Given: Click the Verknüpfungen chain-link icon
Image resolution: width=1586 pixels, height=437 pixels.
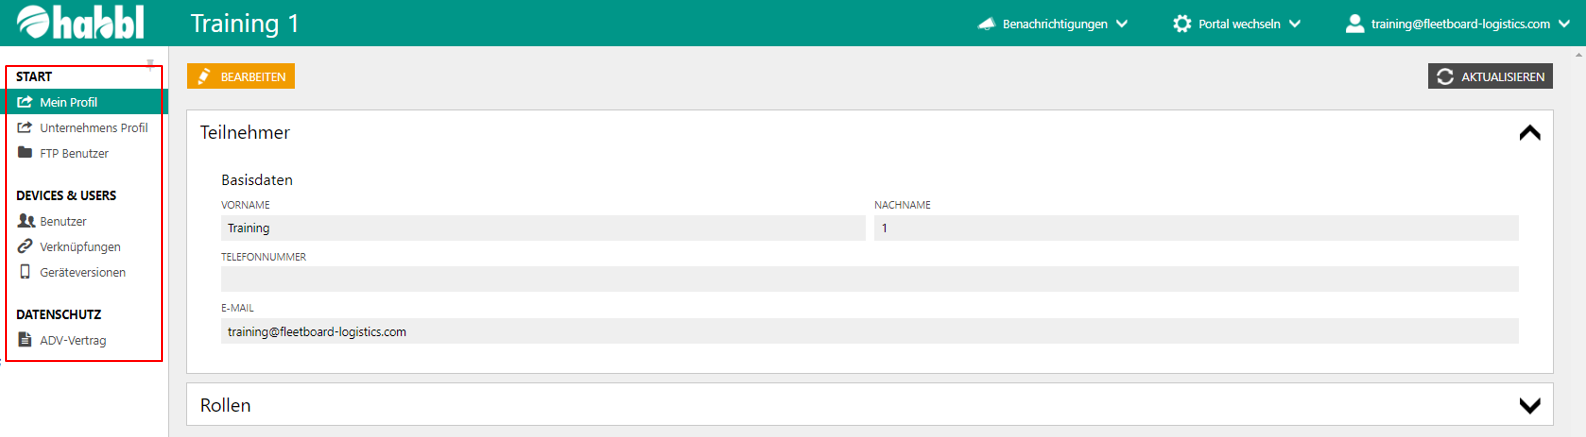Looking at the screenshot, I should coord(25,247).
